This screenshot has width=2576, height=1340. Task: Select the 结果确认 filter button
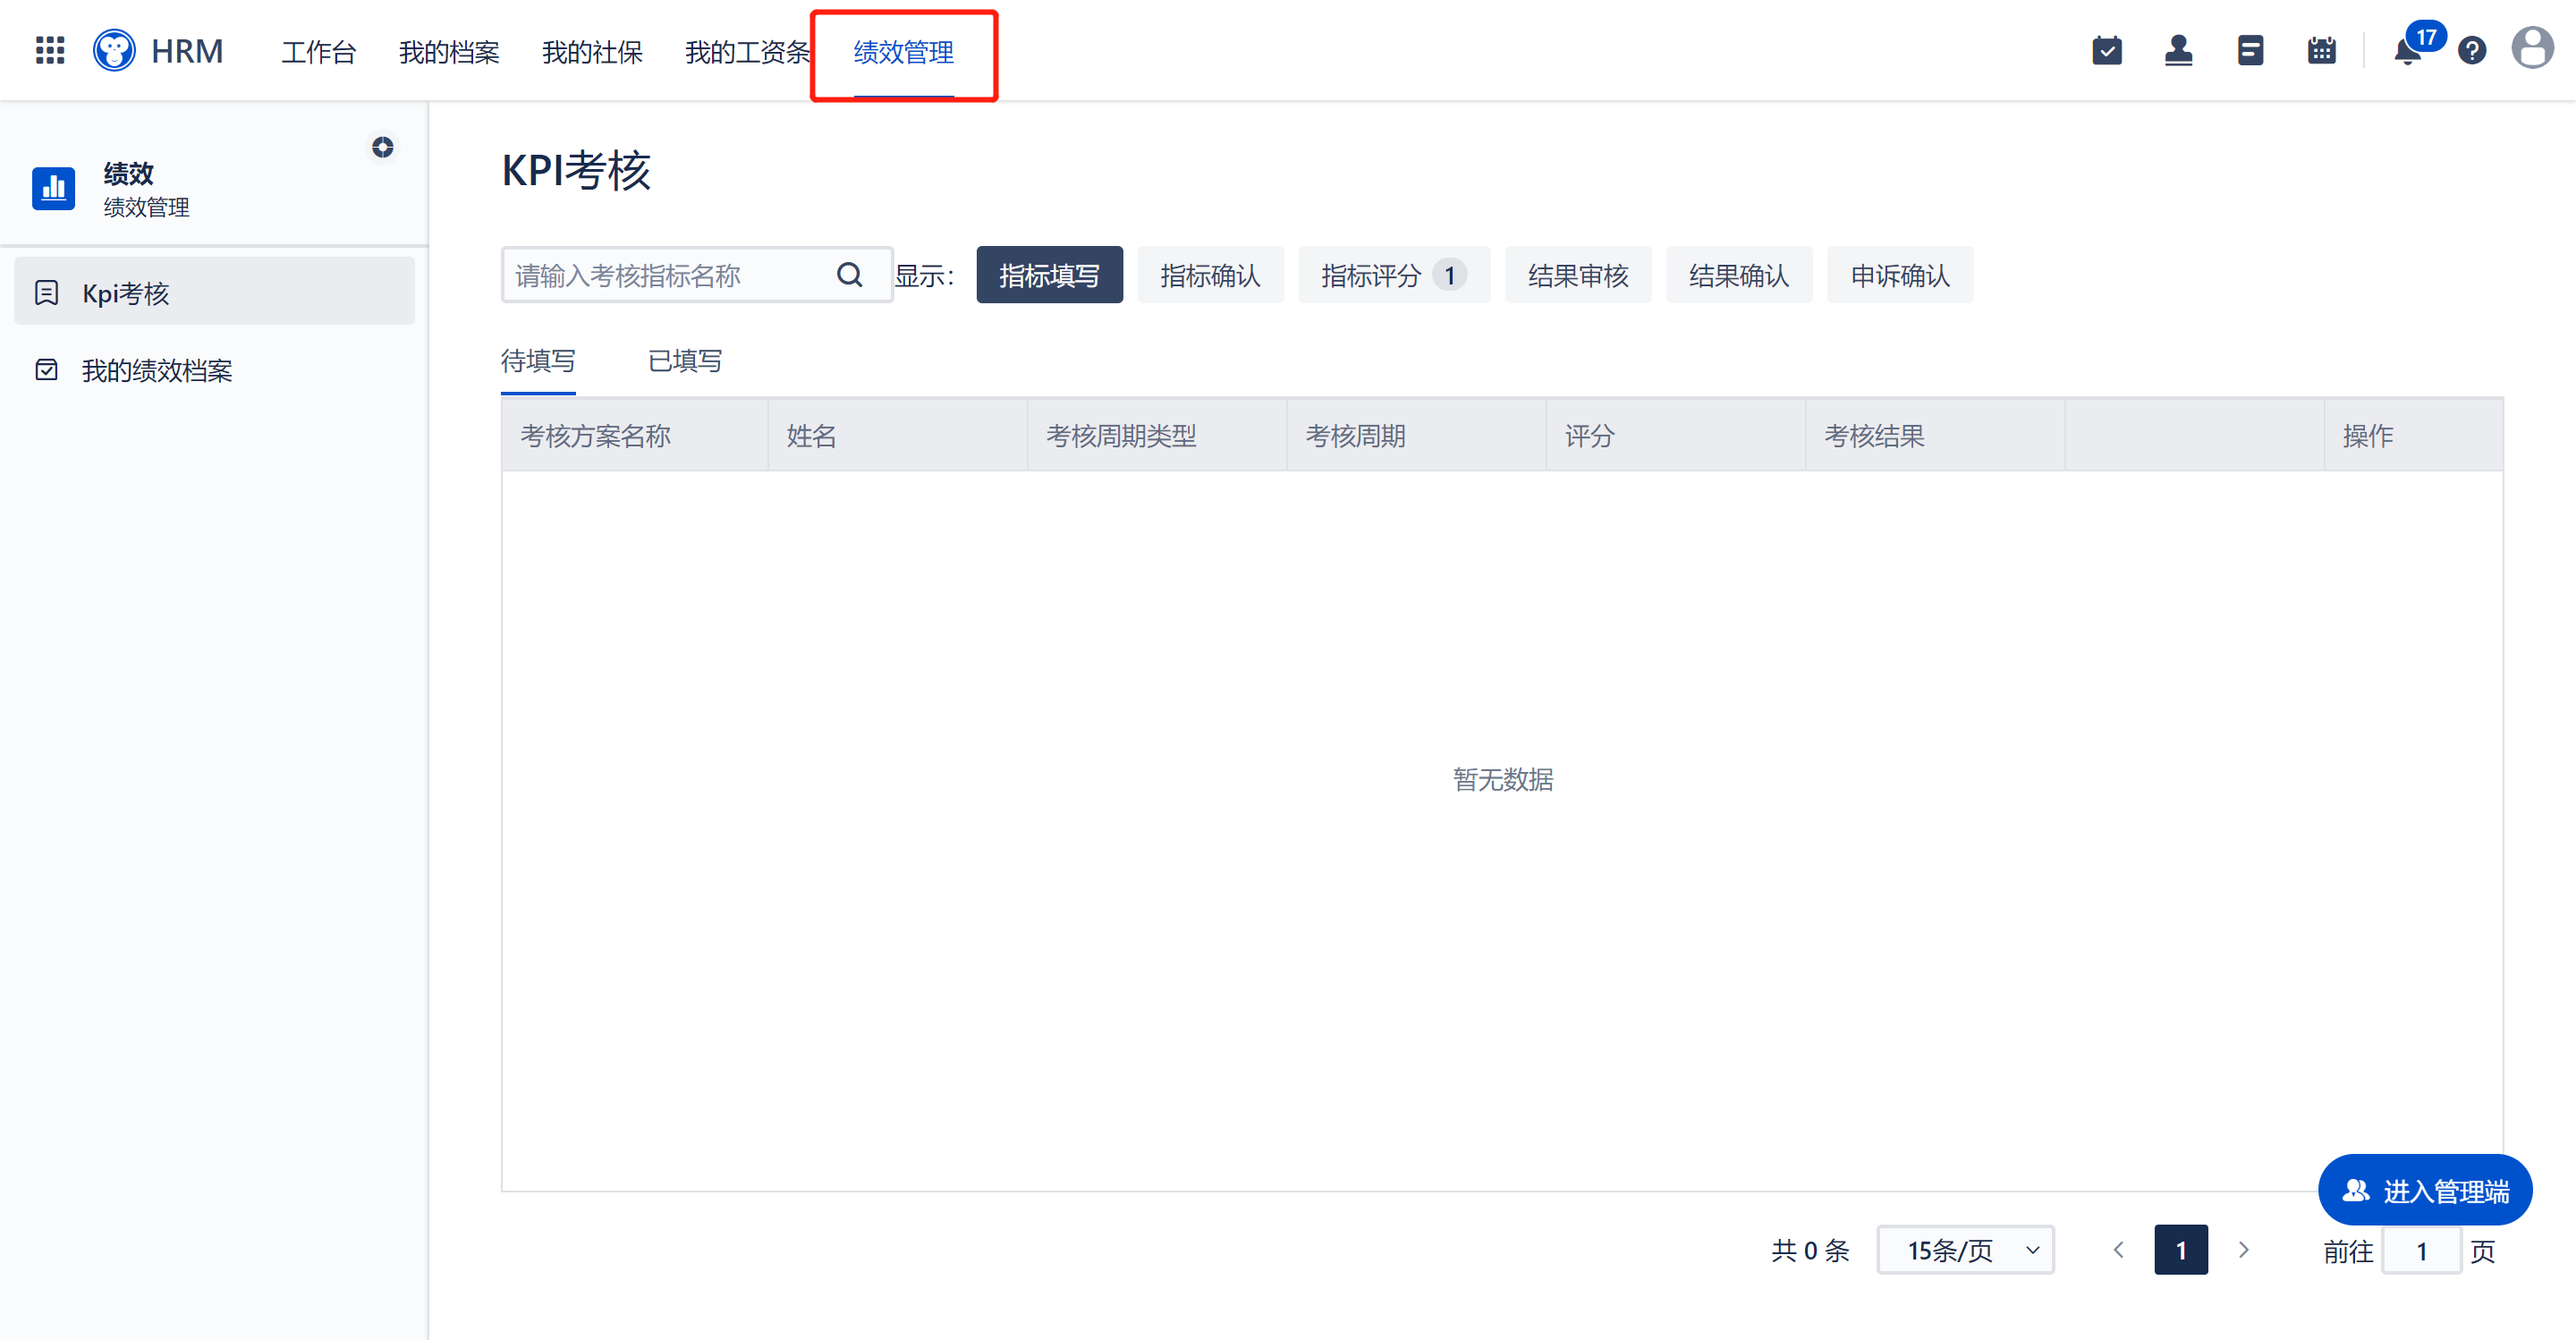tap(1739, 275)
